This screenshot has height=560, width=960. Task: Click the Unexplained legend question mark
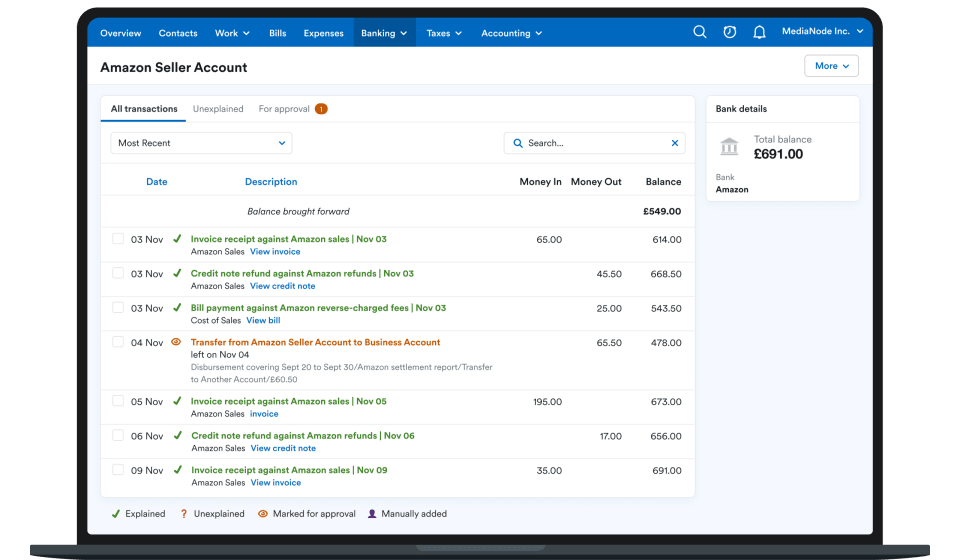point(184,513)
